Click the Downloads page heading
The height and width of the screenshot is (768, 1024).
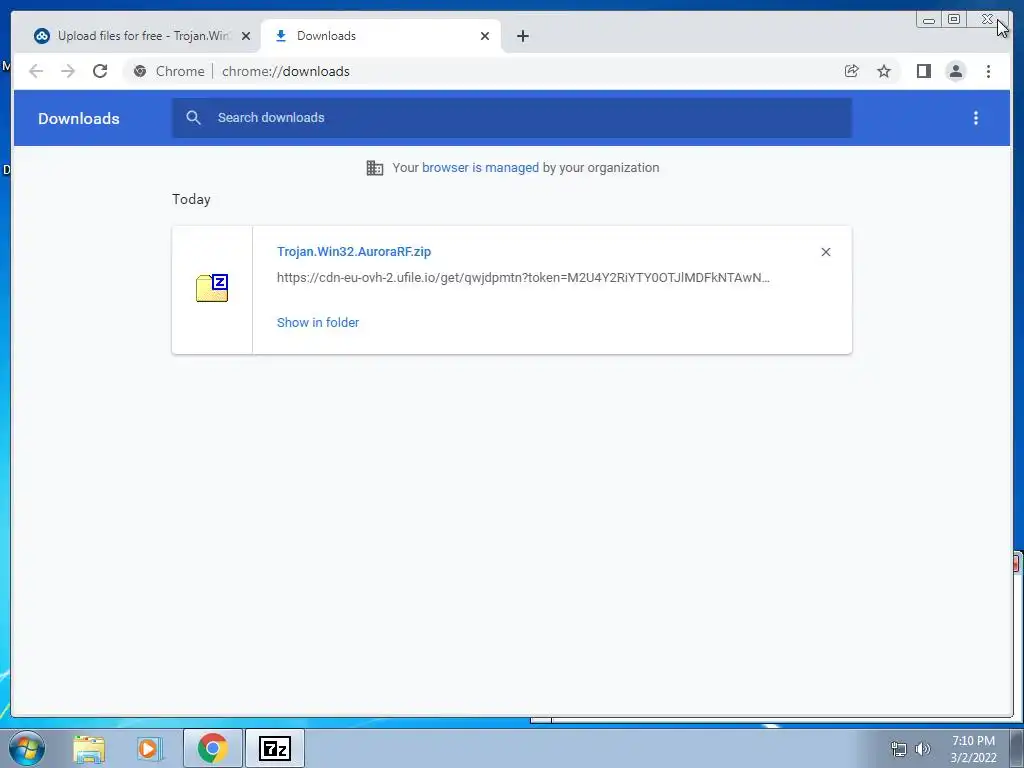click(78, 118)
